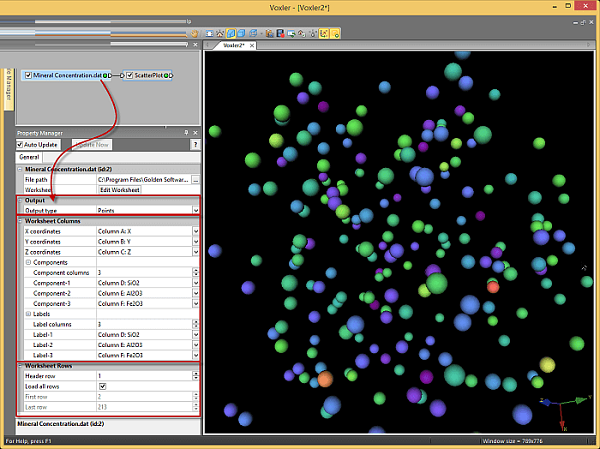The image size is (600, 449).
Task: Open the Component-2 column dropdown
Action: click(x=196, y=293)
